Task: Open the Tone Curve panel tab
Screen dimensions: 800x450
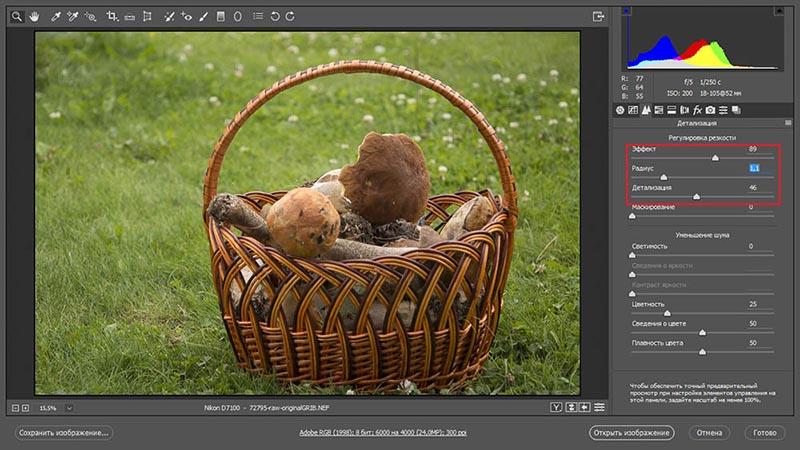Action: [633, 110]
